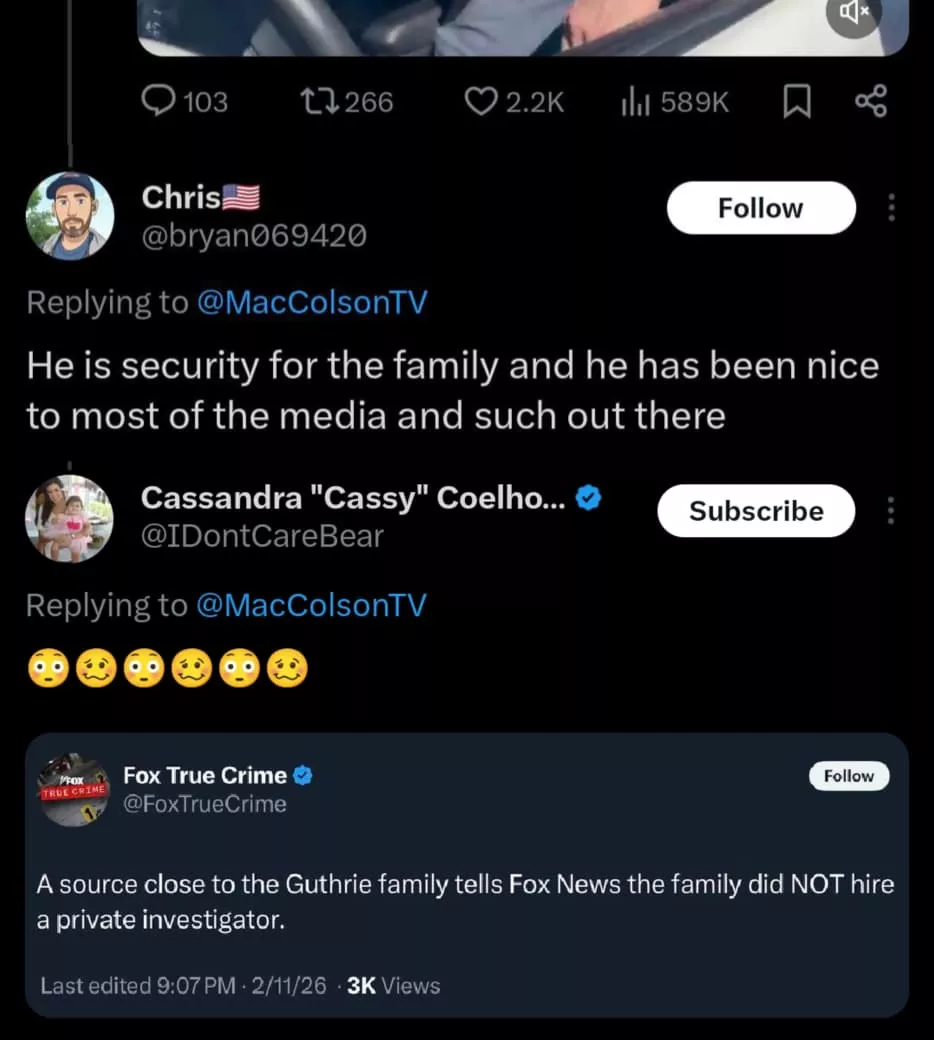Open Cassandra Coelho's profile picture
This screenshot has height=1040, width=934.
(x=69, y=518)
